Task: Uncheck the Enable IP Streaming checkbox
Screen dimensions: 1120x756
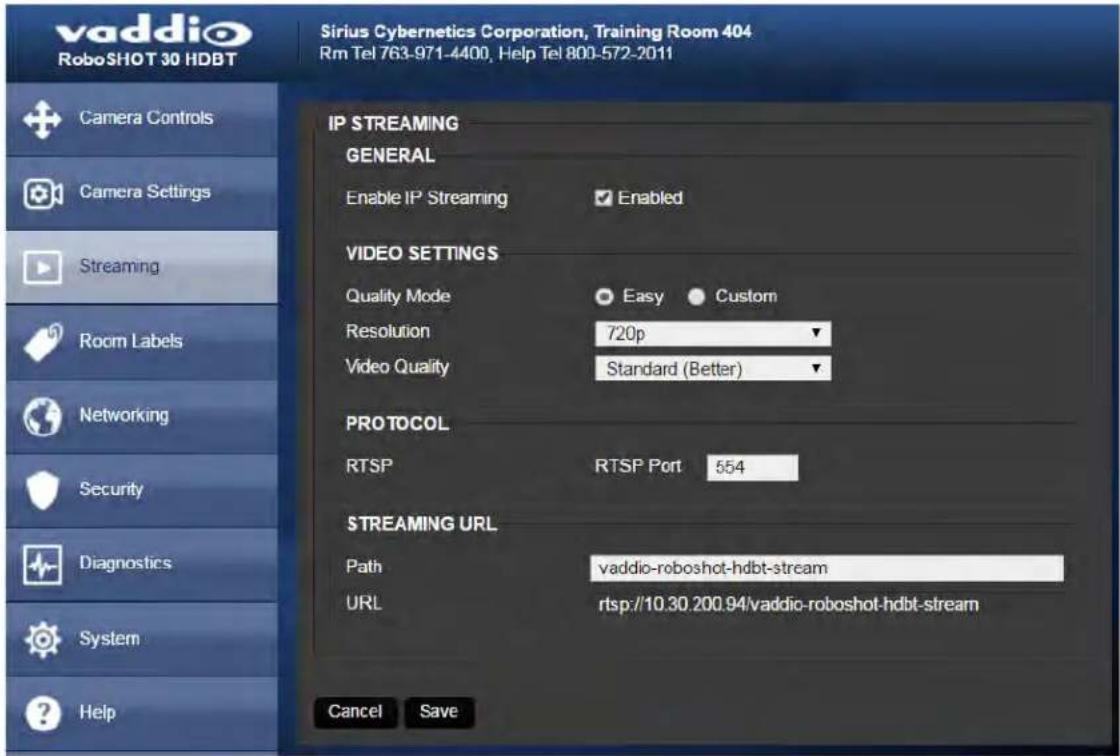Action: (x=604, y=198)
